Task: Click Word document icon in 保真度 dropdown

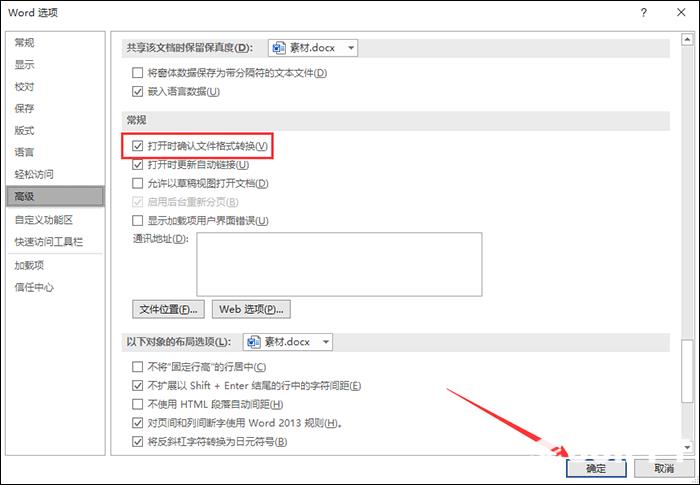Action: click(279, 48)
